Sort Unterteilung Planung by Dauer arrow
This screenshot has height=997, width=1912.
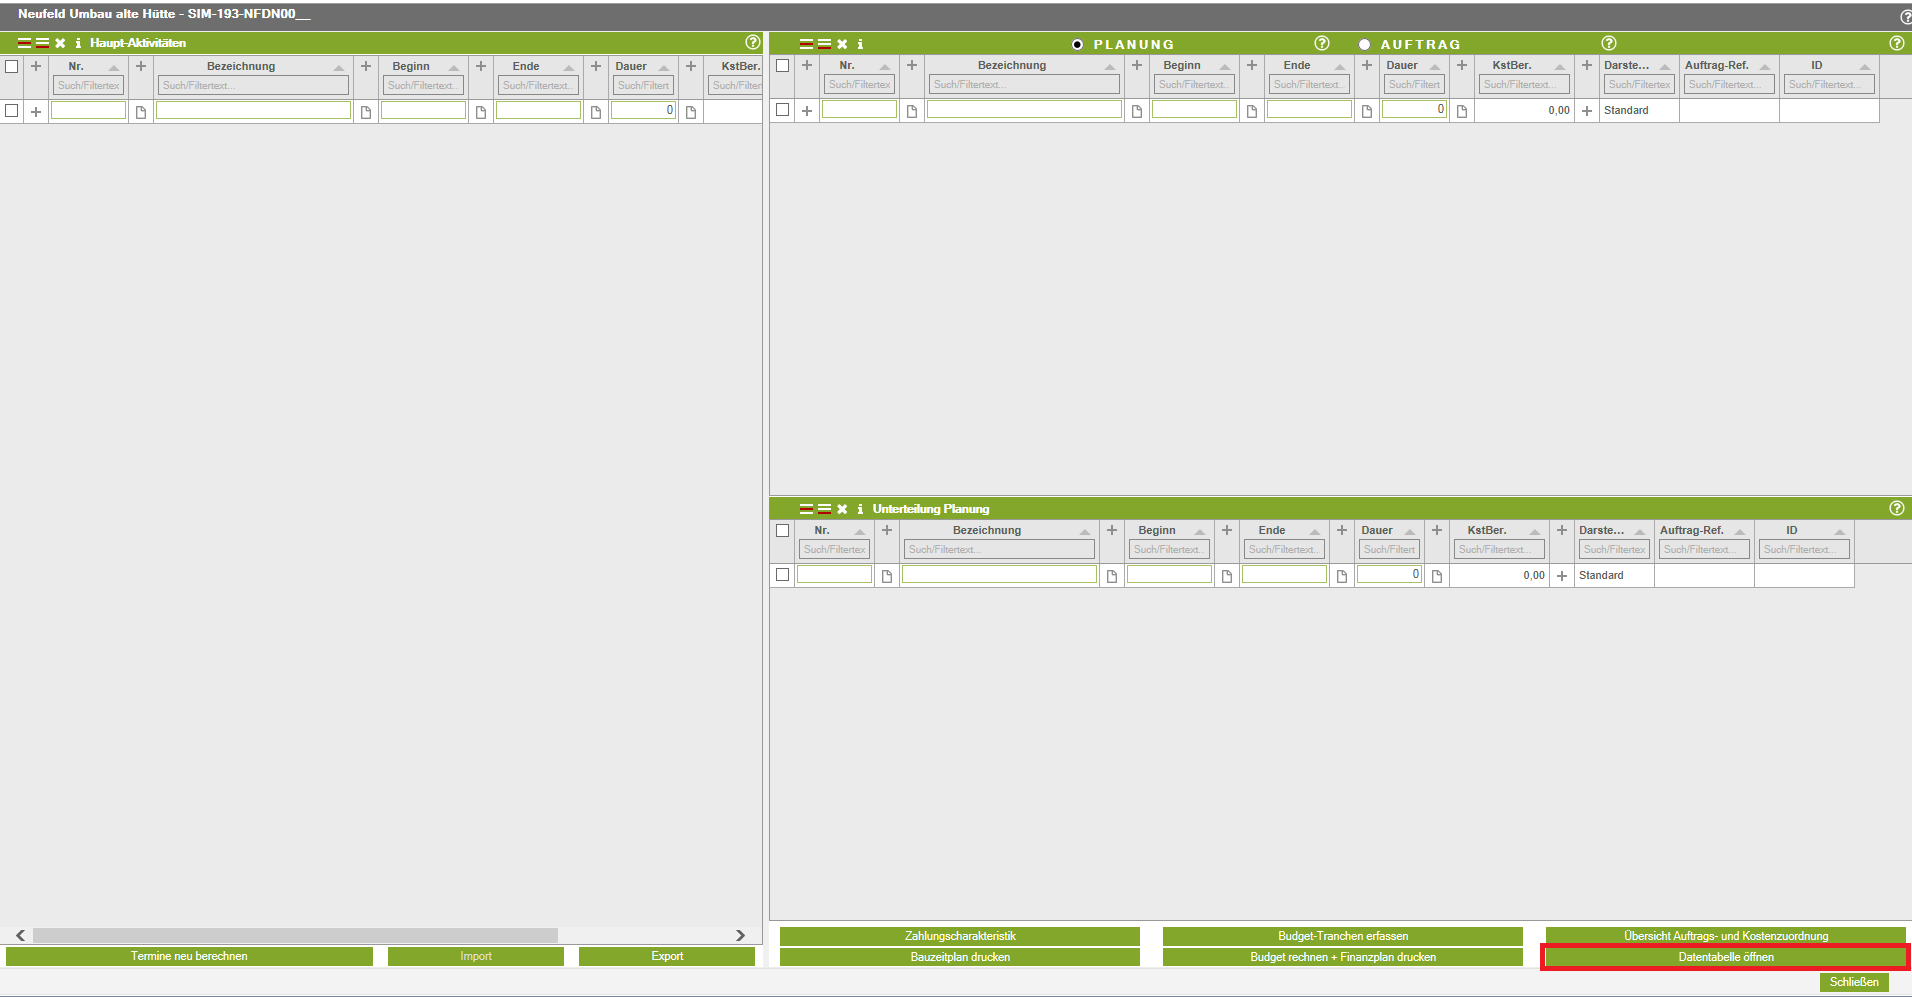(1410, 532)
